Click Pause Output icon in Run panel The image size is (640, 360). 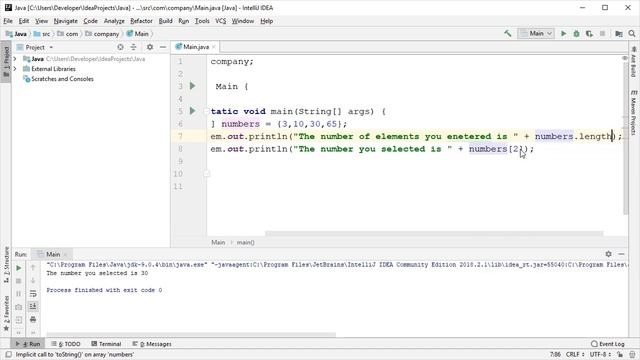pos(18,293)
